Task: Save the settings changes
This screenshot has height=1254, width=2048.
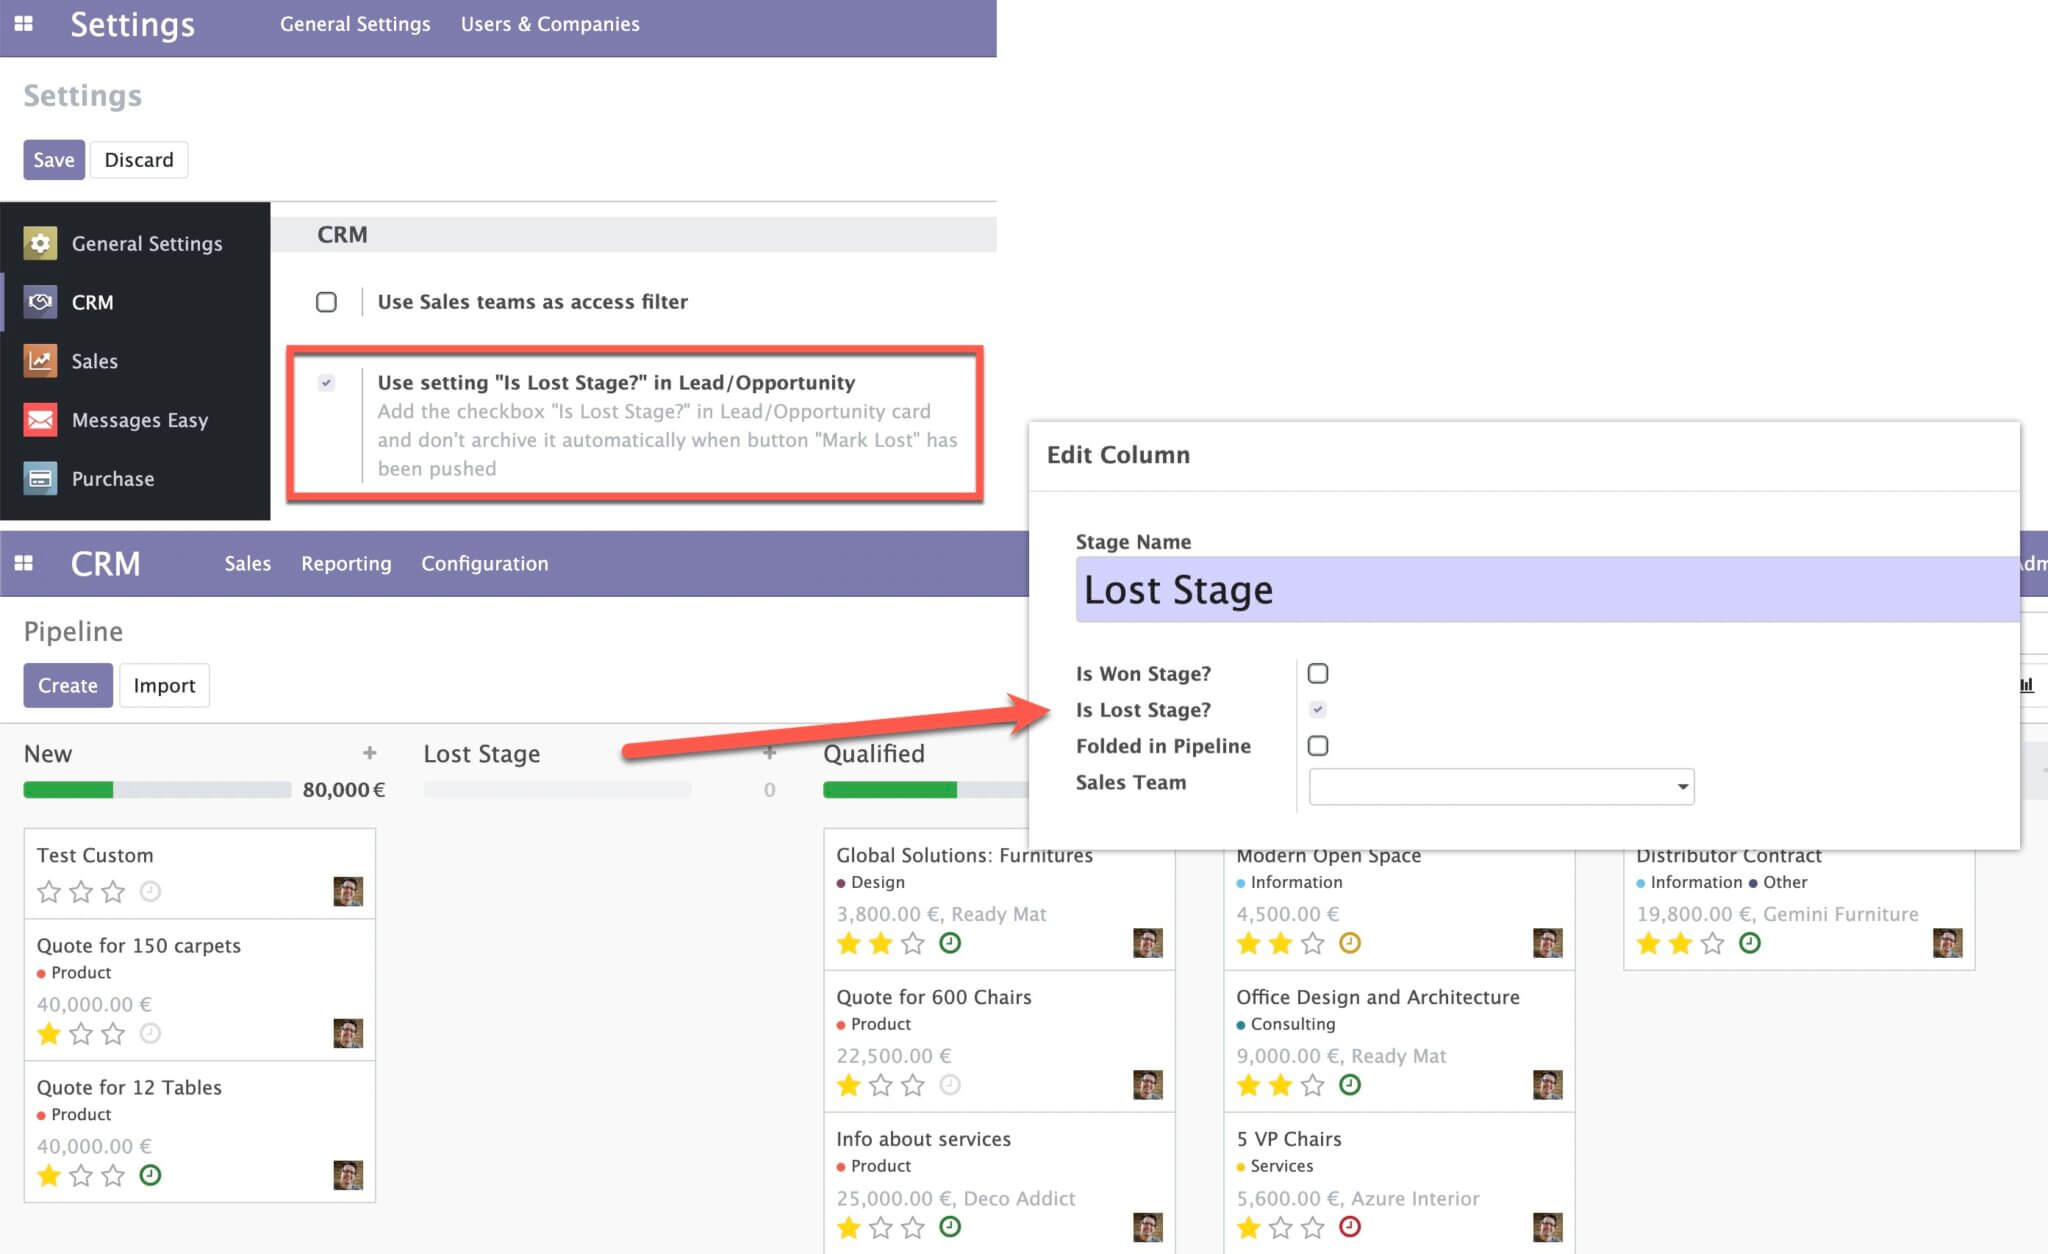Action: tap(53, 159)
